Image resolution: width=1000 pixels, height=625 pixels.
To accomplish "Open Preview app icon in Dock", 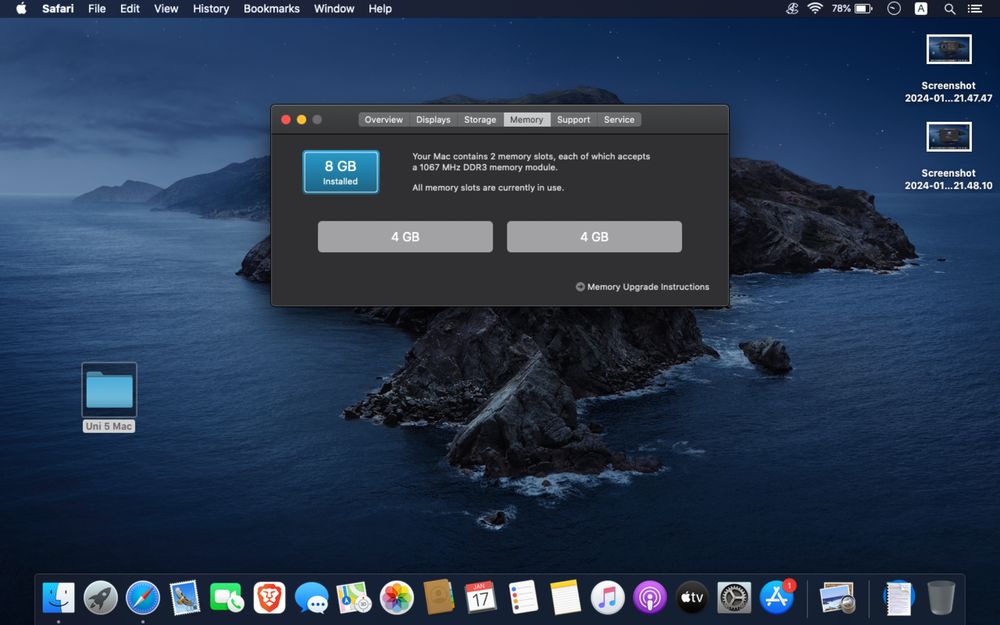I will (x=837, y=598).
